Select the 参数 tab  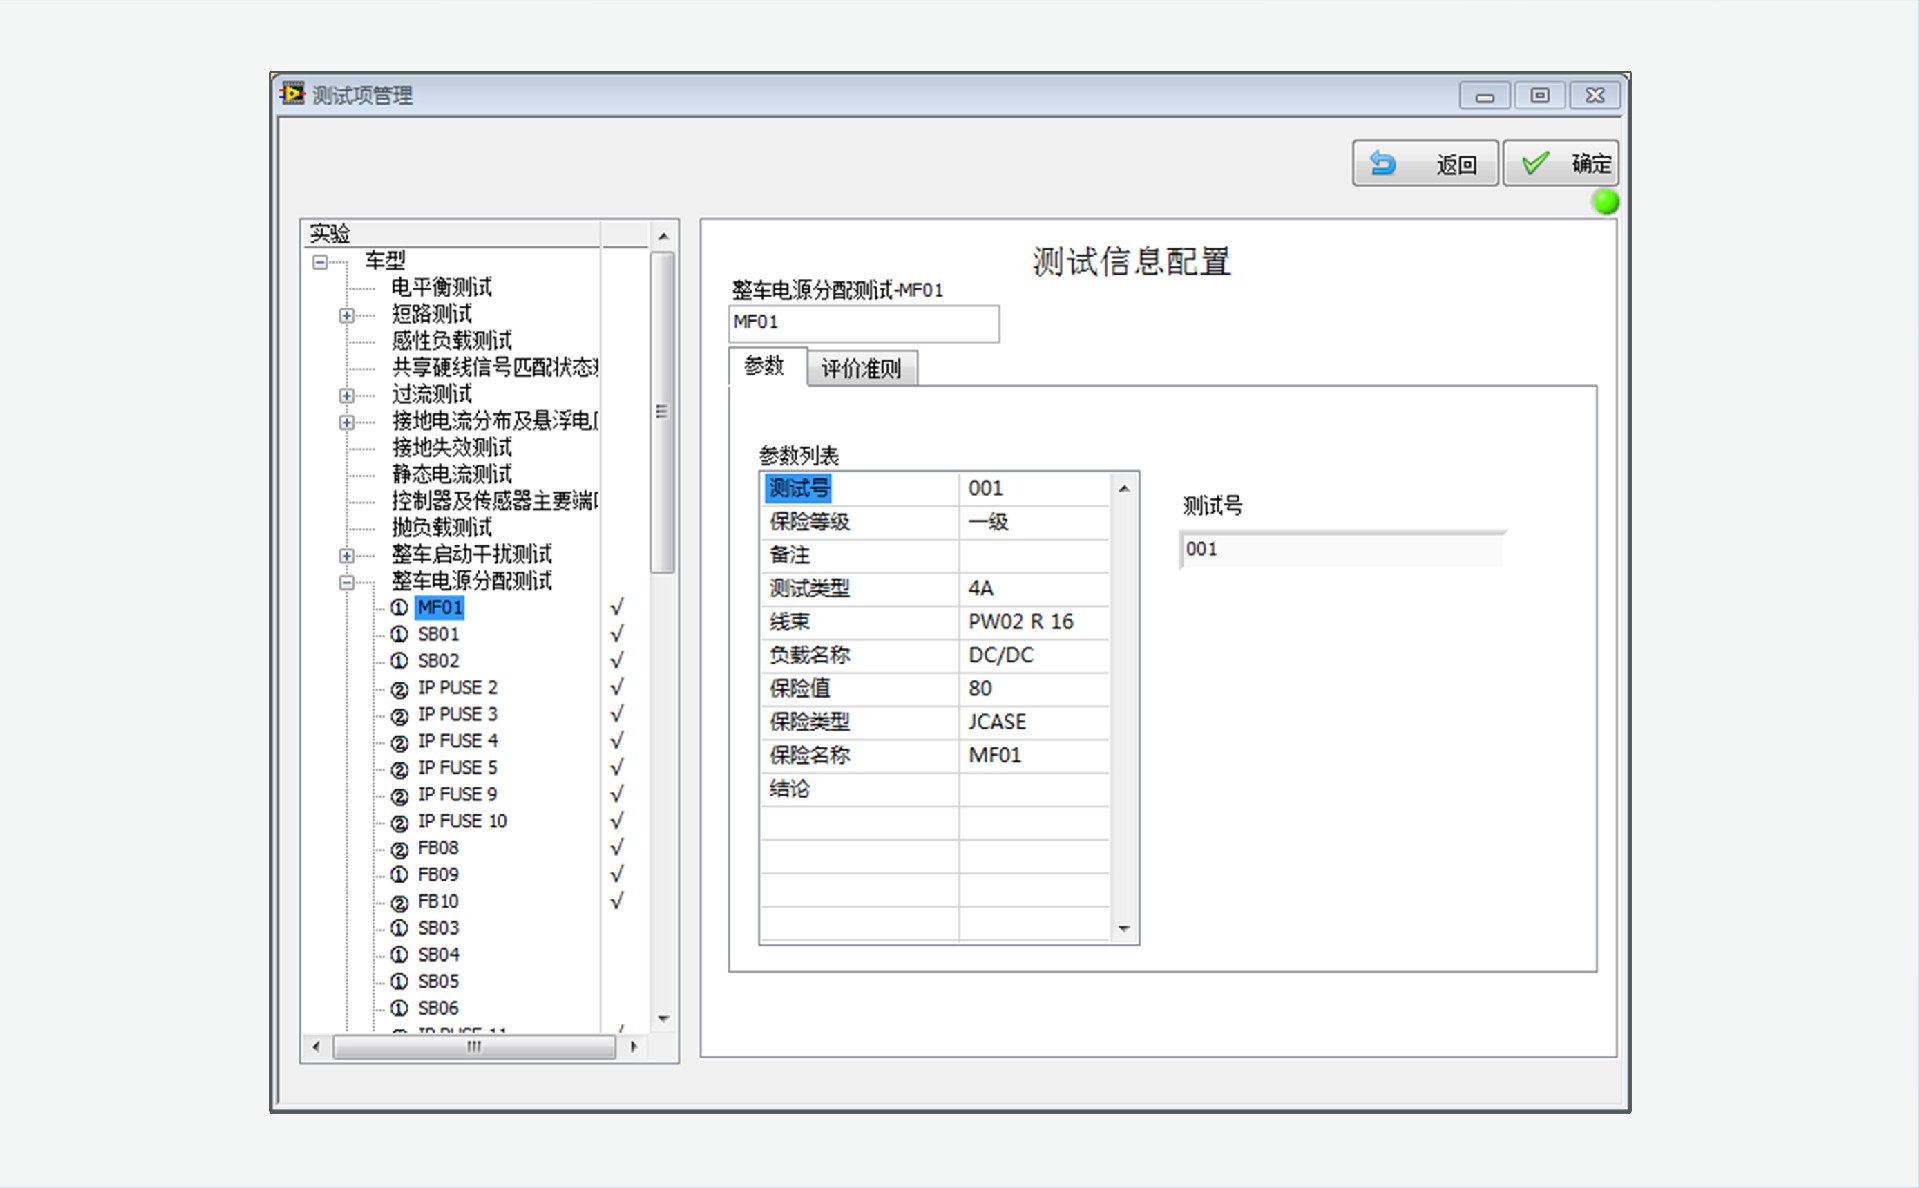click(765, 367)
